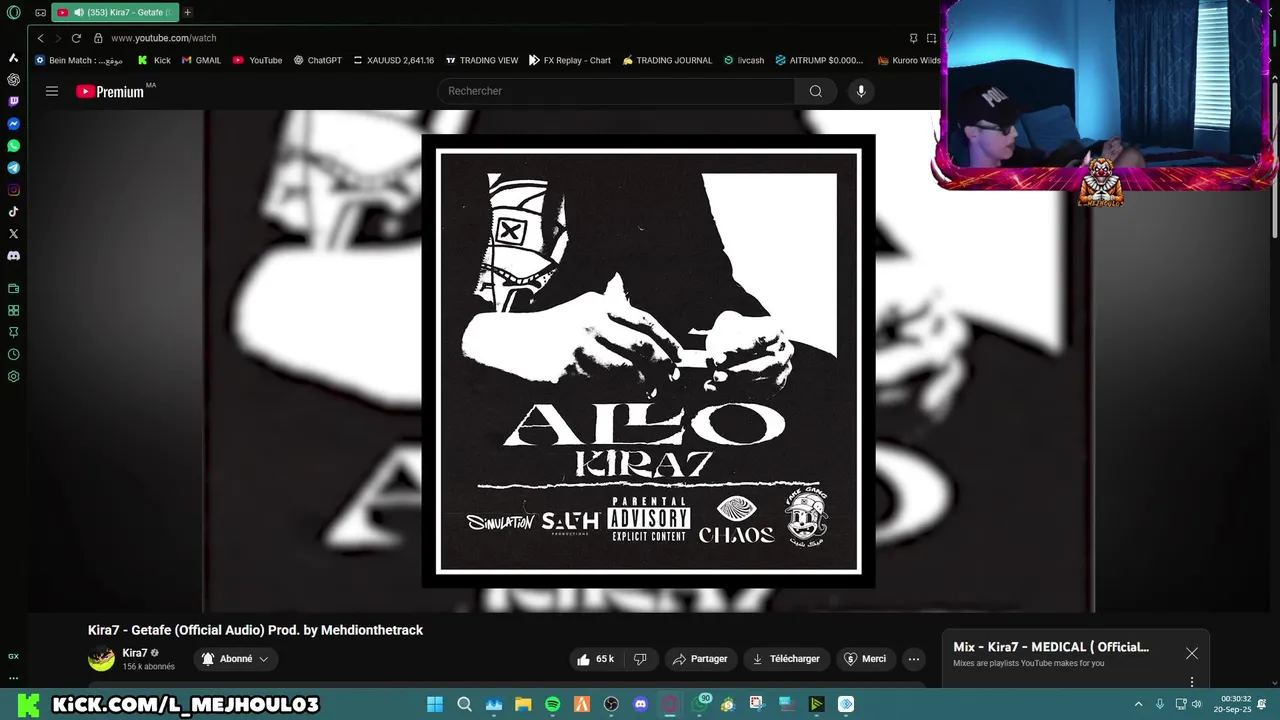Open Twitch in the Opera sidebar
The image size is (1280, 720).
[x=13, y=101]
